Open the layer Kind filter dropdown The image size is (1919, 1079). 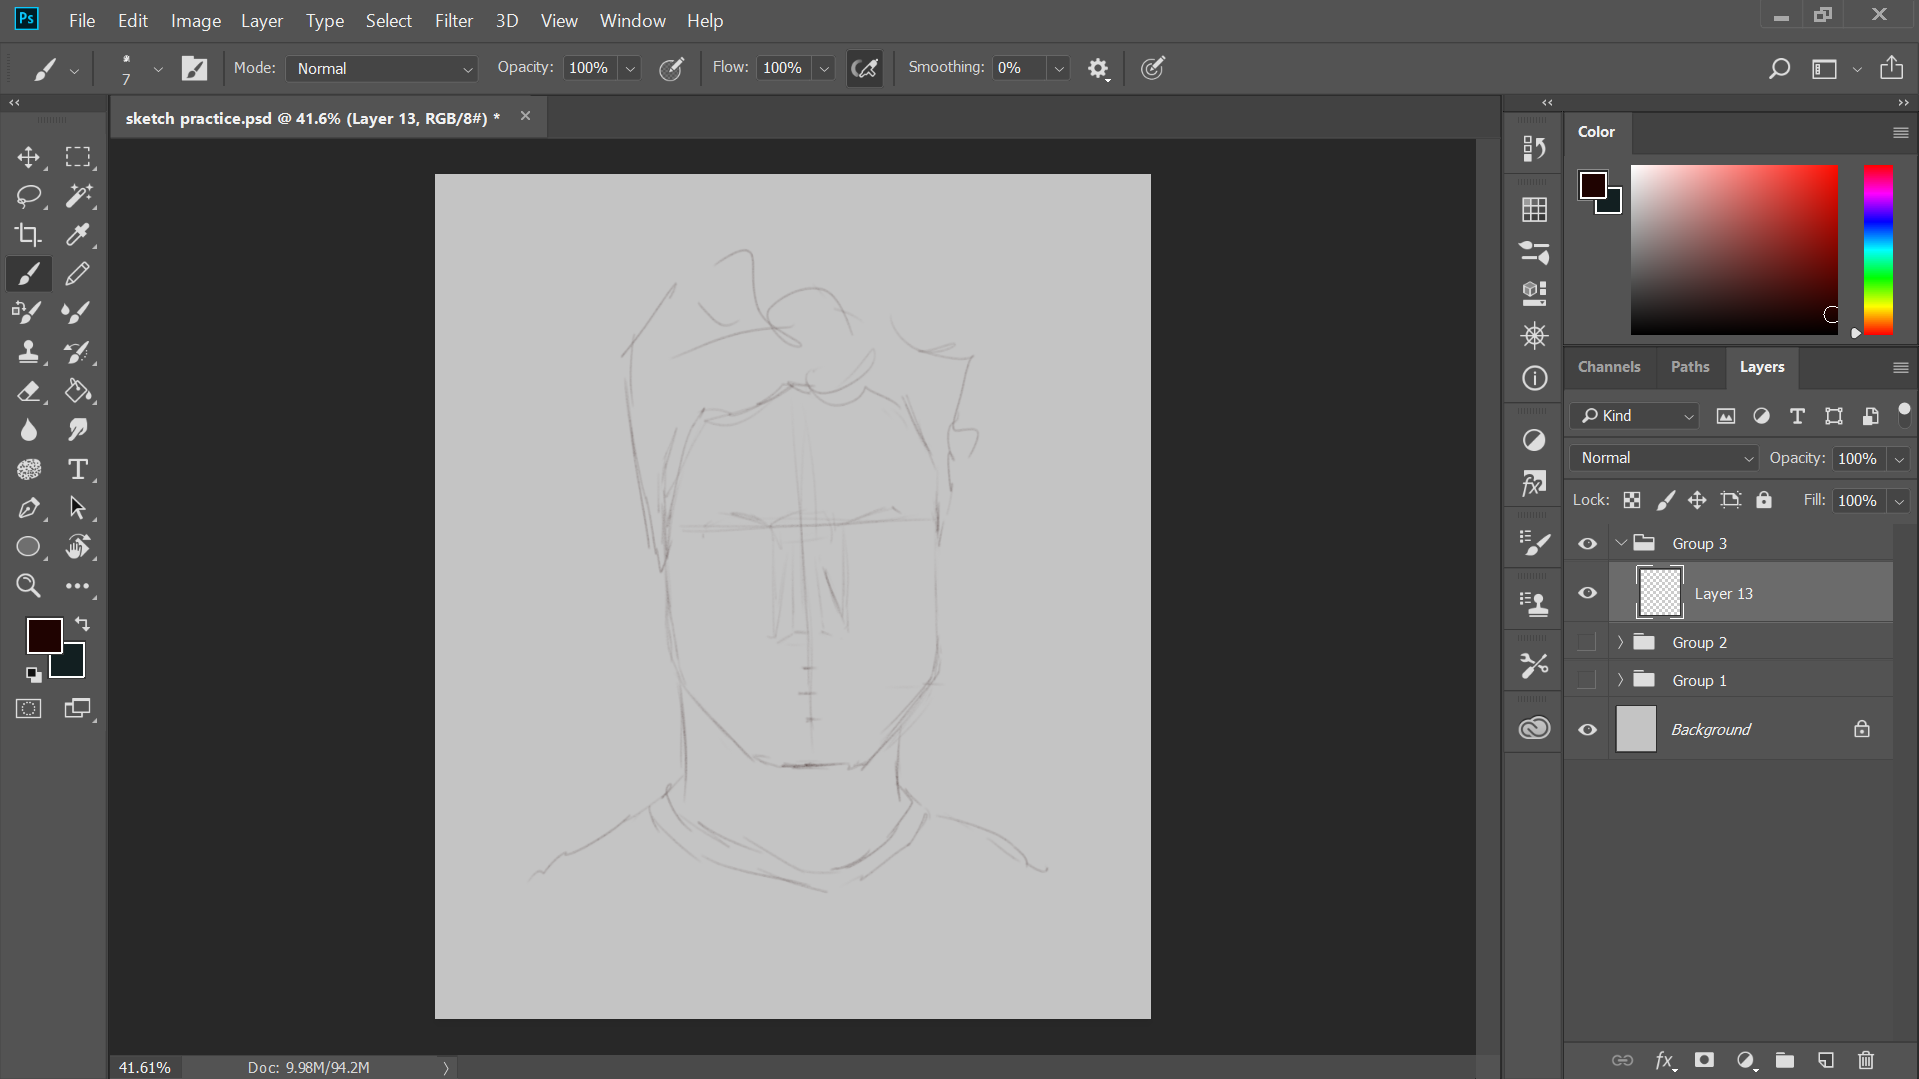click(1635, 416)
